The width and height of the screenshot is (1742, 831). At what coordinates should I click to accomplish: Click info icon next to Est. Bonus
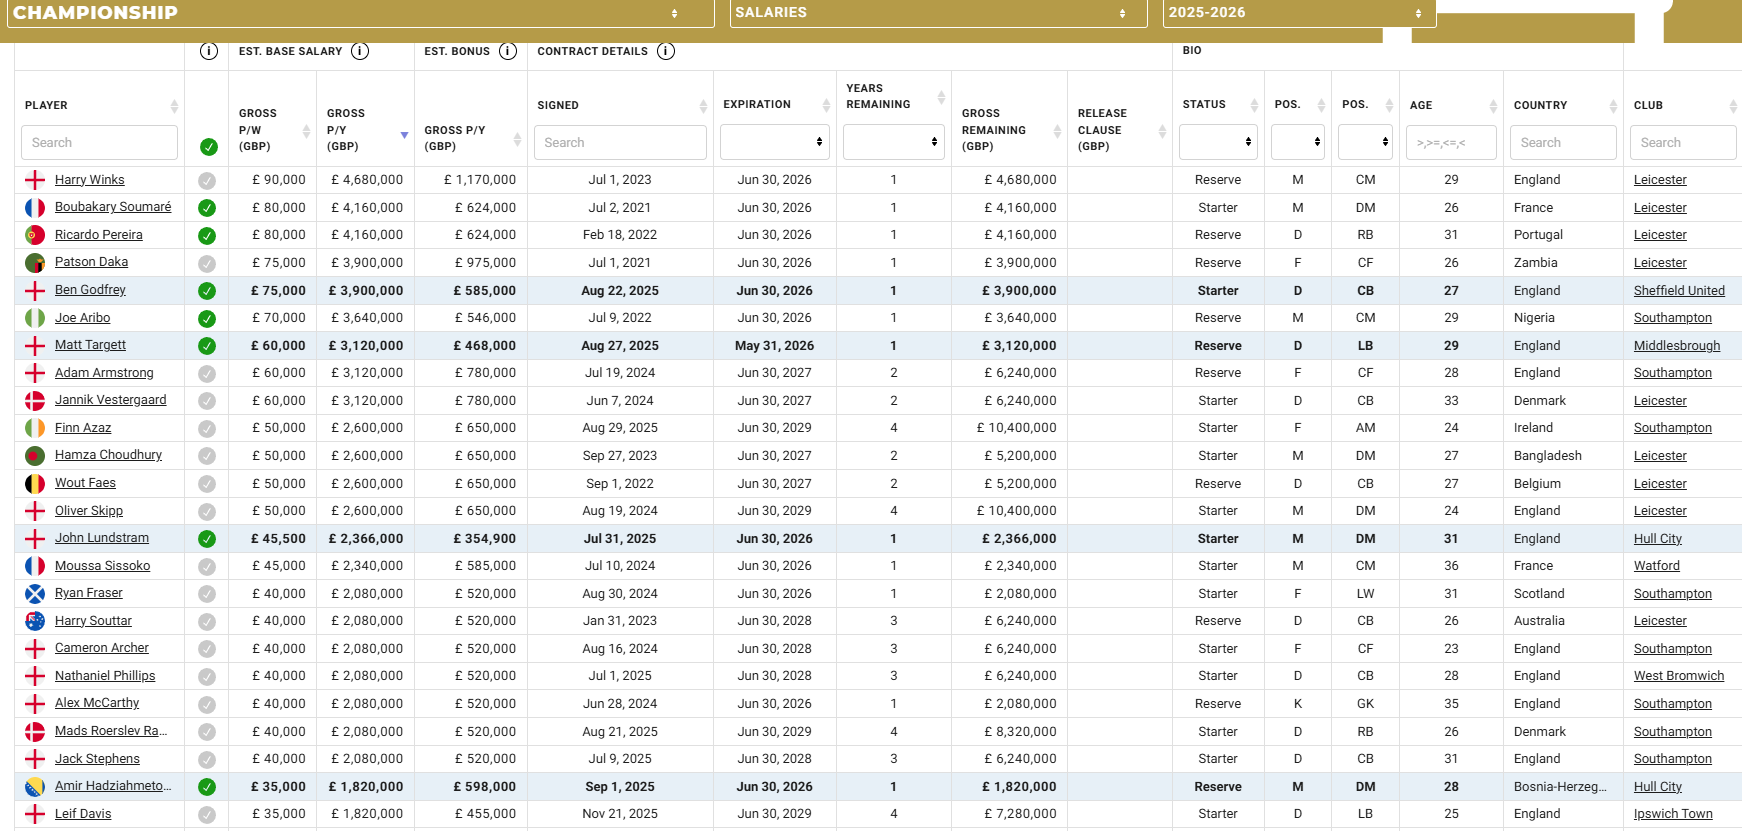click(x=508, y=51)
